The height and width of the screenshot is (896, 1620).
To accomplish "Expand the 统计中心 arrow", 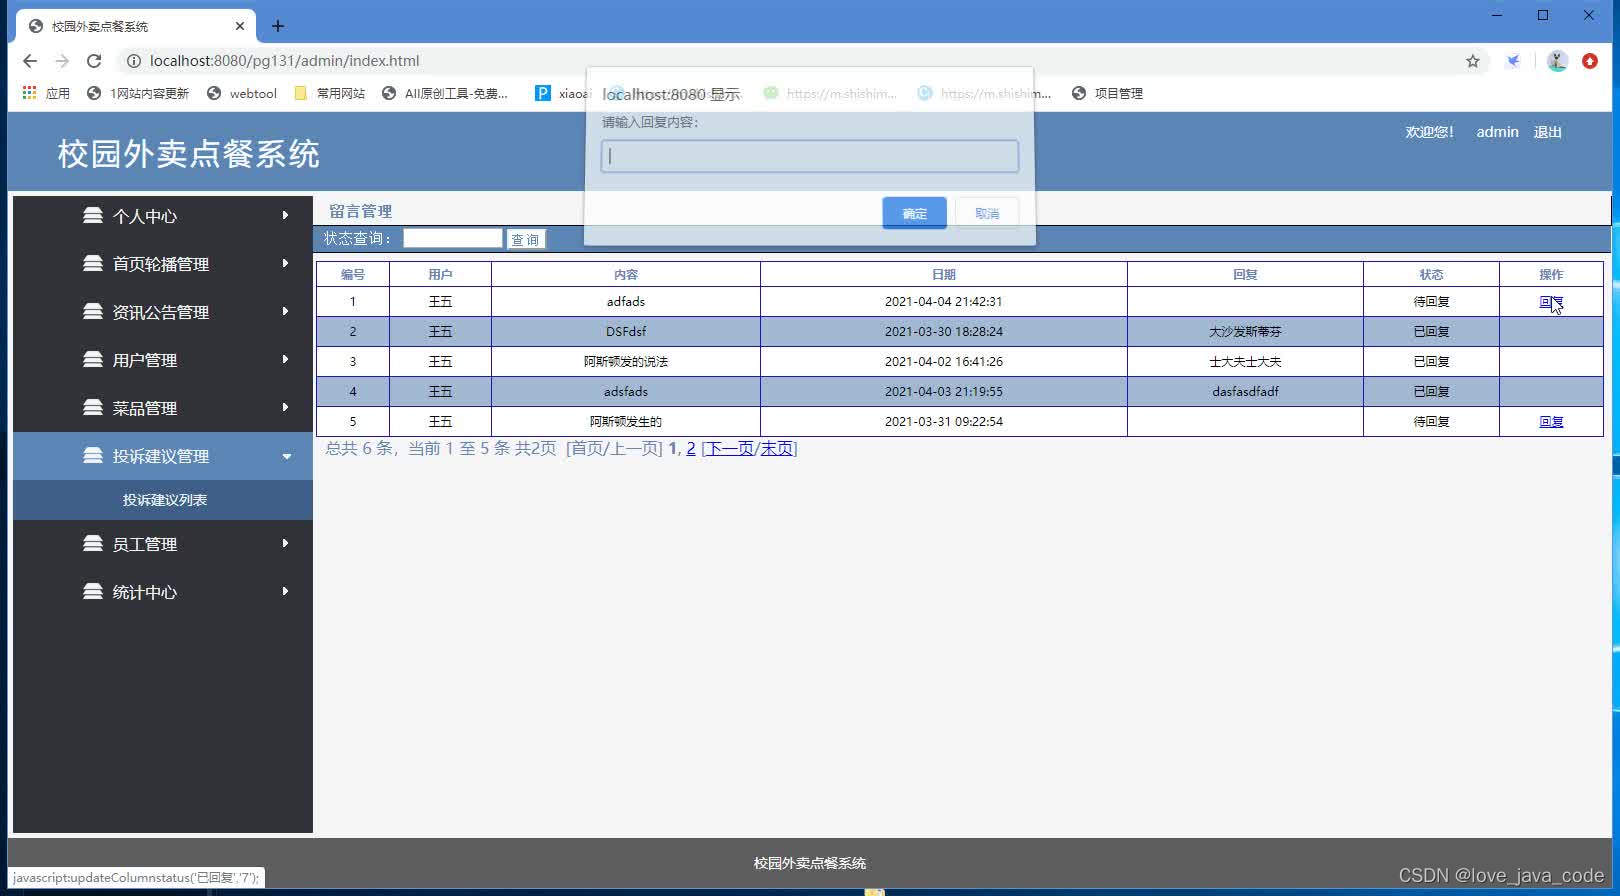I will tap(286, 591).
